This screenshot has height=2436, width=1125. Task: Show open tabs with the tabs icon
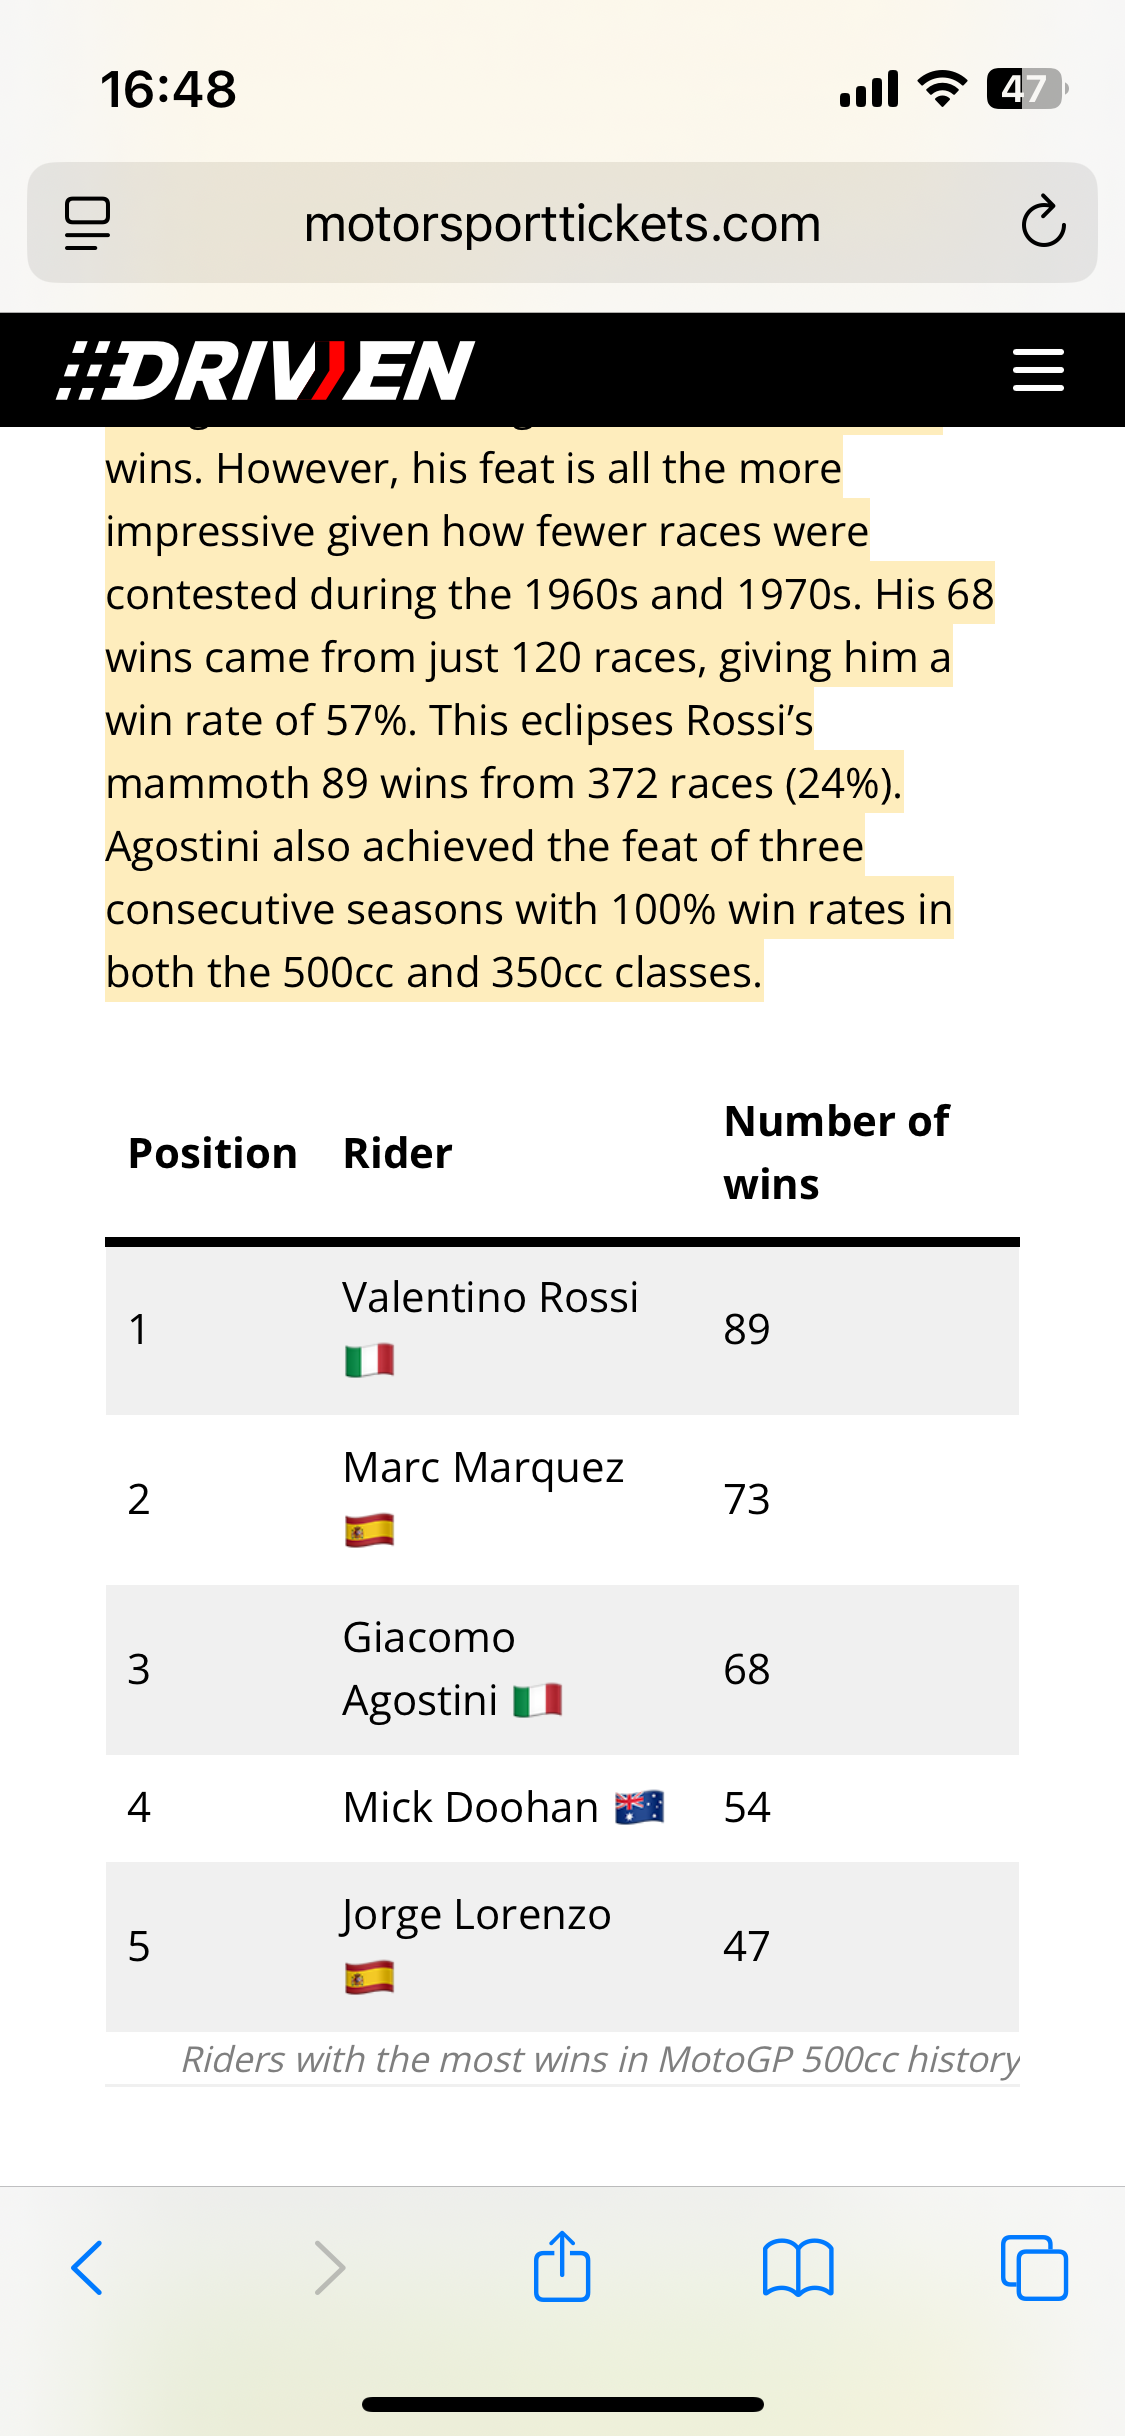click(1034, 2267)
